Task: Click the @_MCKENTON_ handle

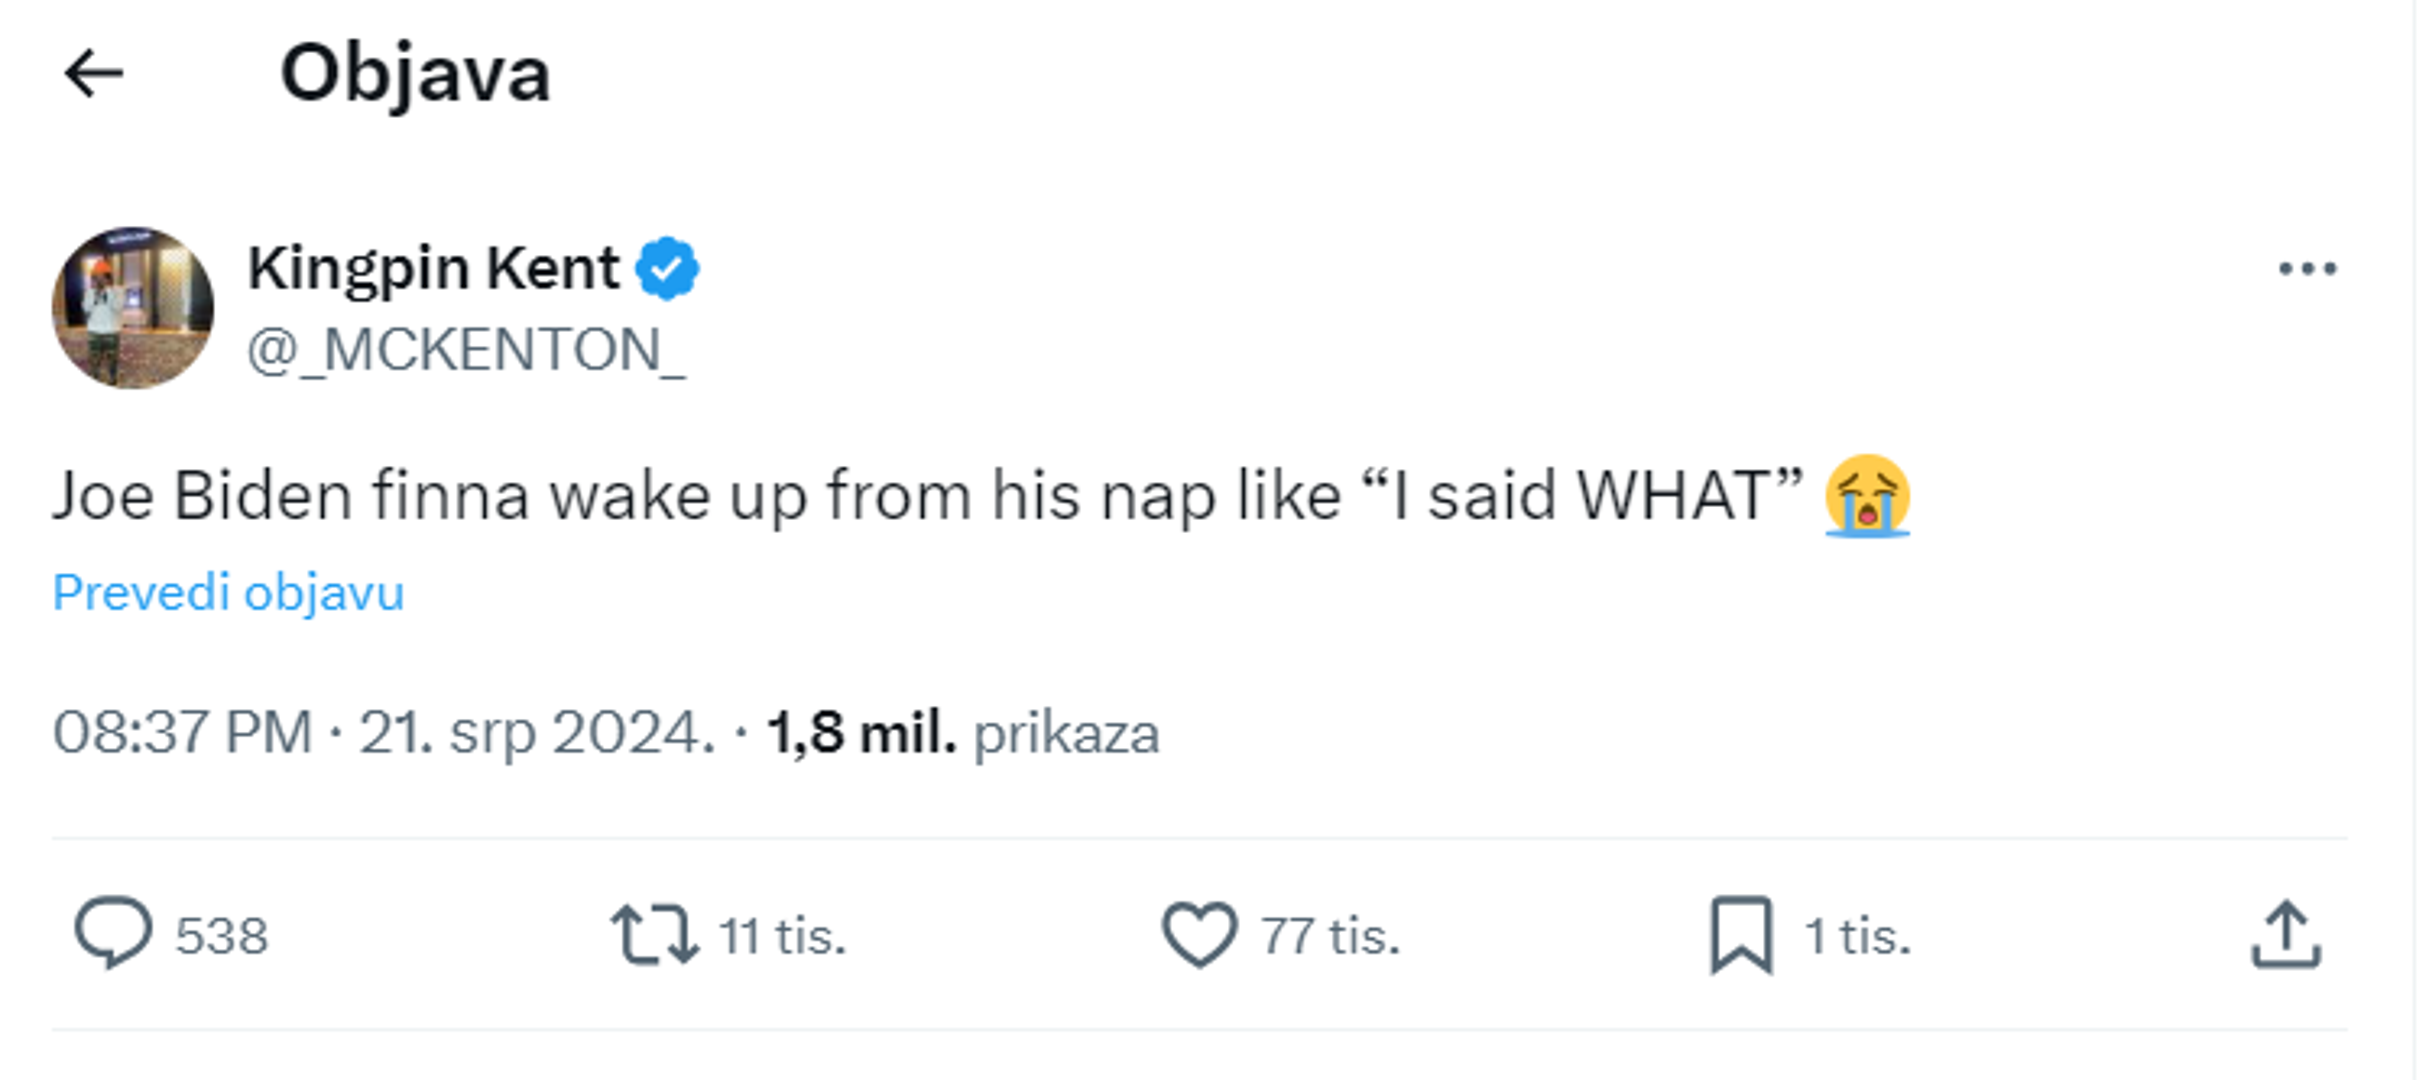Action: point(466,350)
